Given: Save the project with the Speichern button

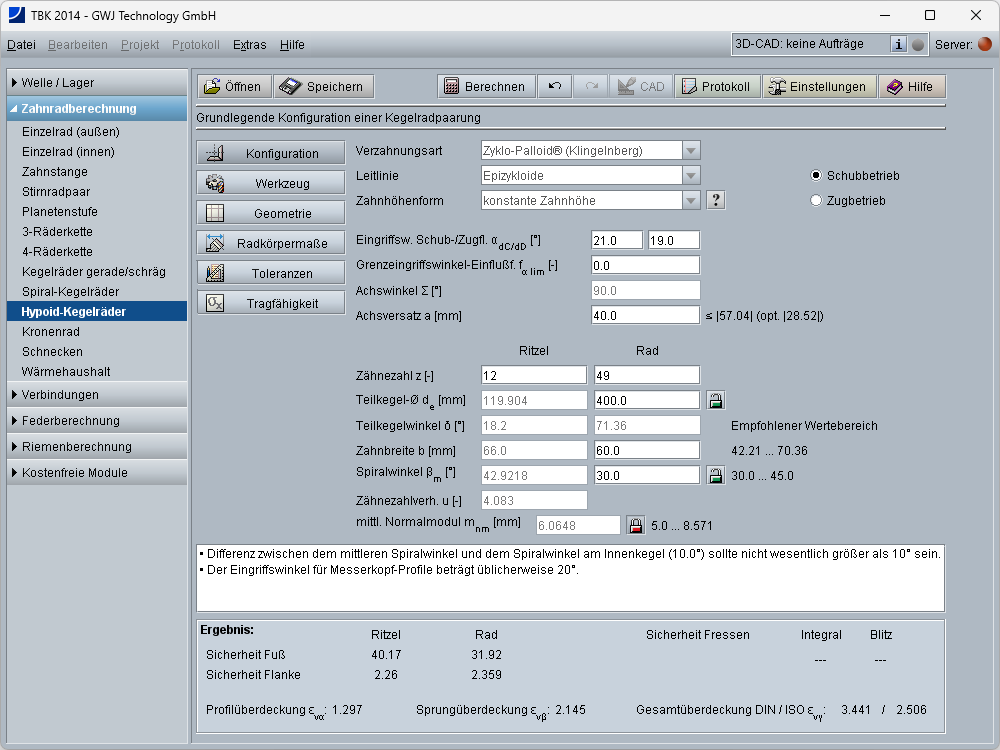Looking at the screenshot, I should [x=324, y=87].
